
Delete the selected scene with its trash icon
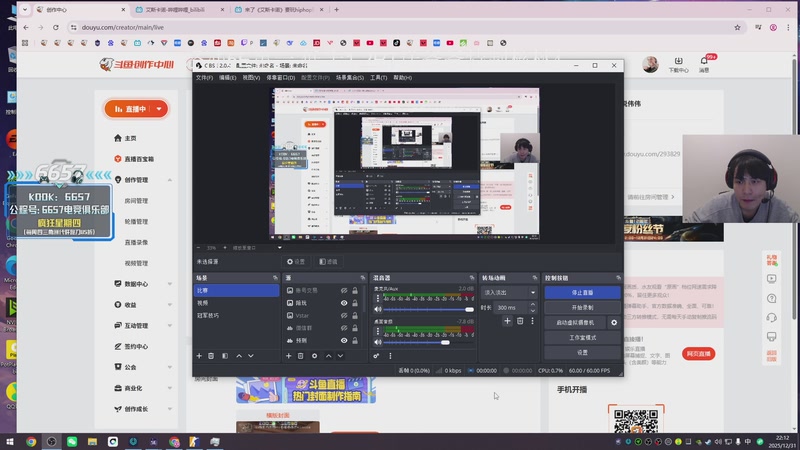click(x=211, y=356)
